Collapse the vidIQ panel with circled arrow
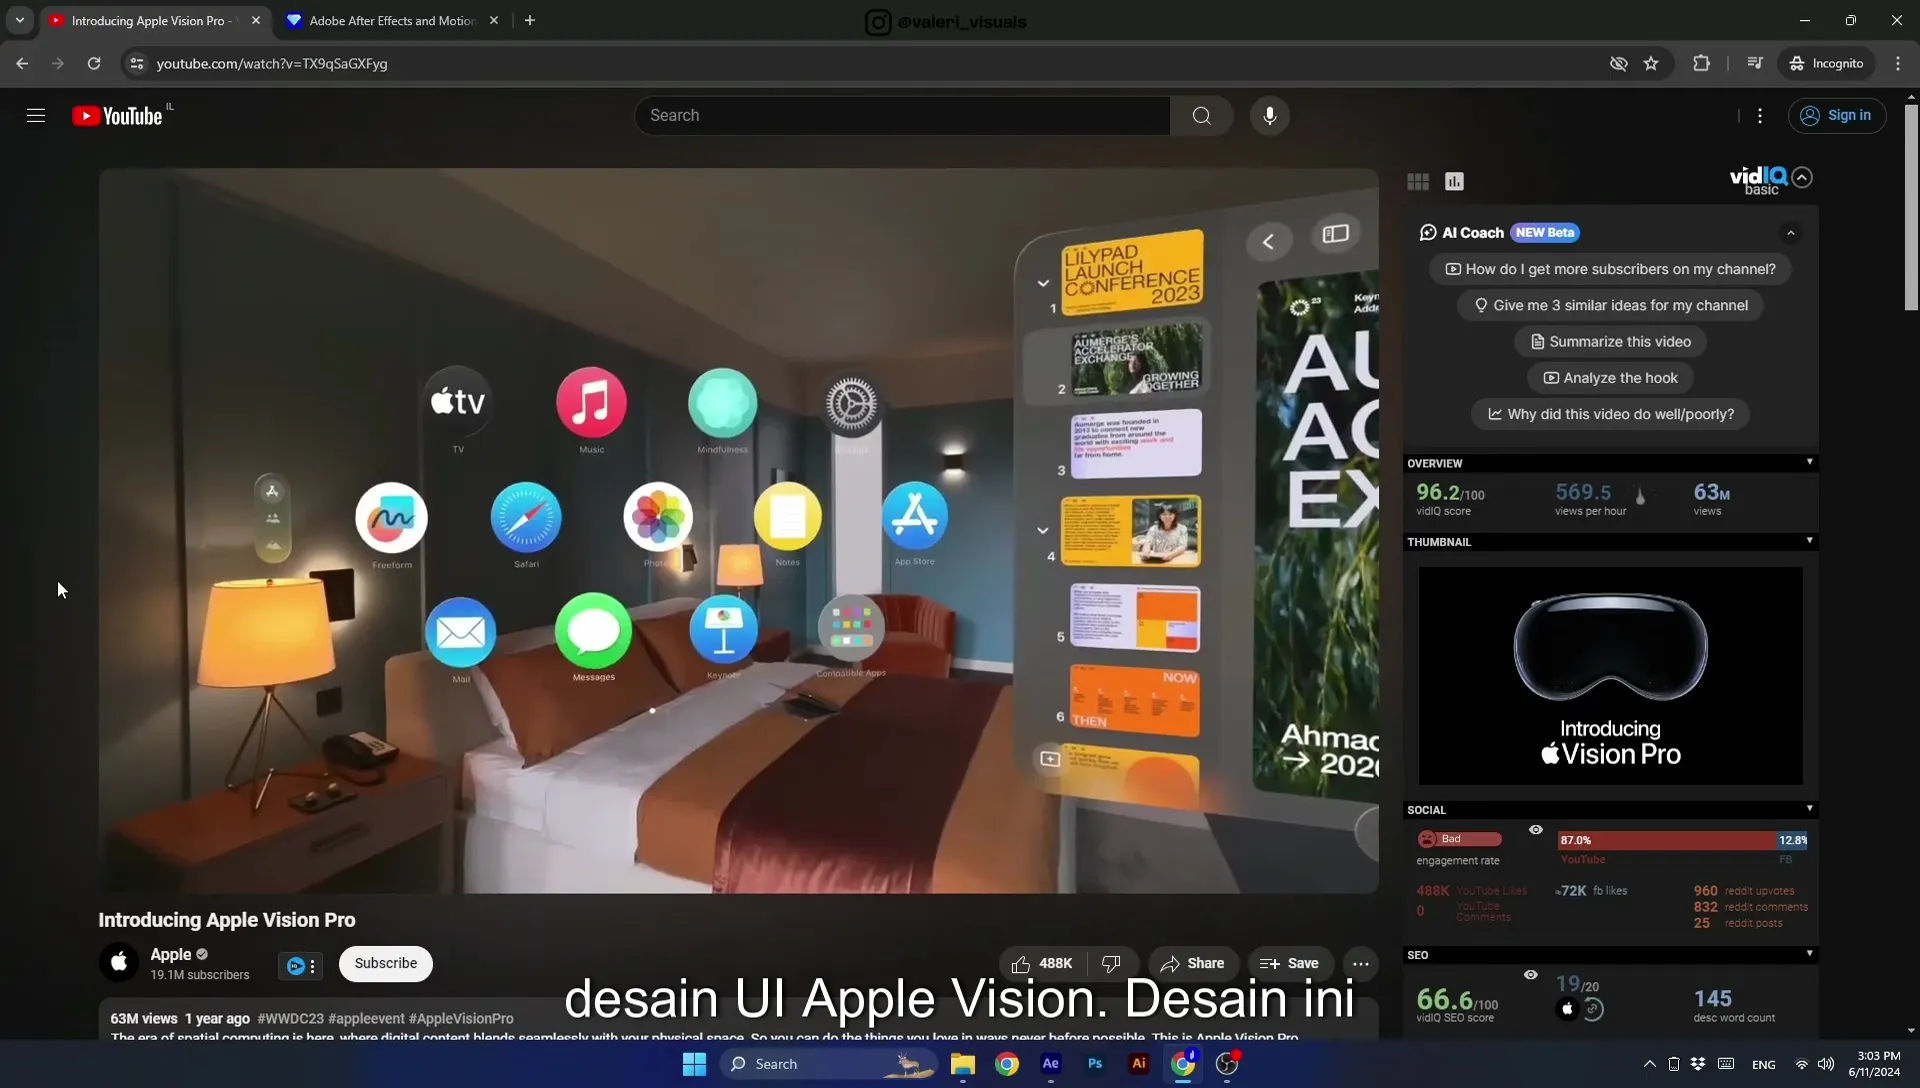1920x1088 pixels. pos(1802,177)
